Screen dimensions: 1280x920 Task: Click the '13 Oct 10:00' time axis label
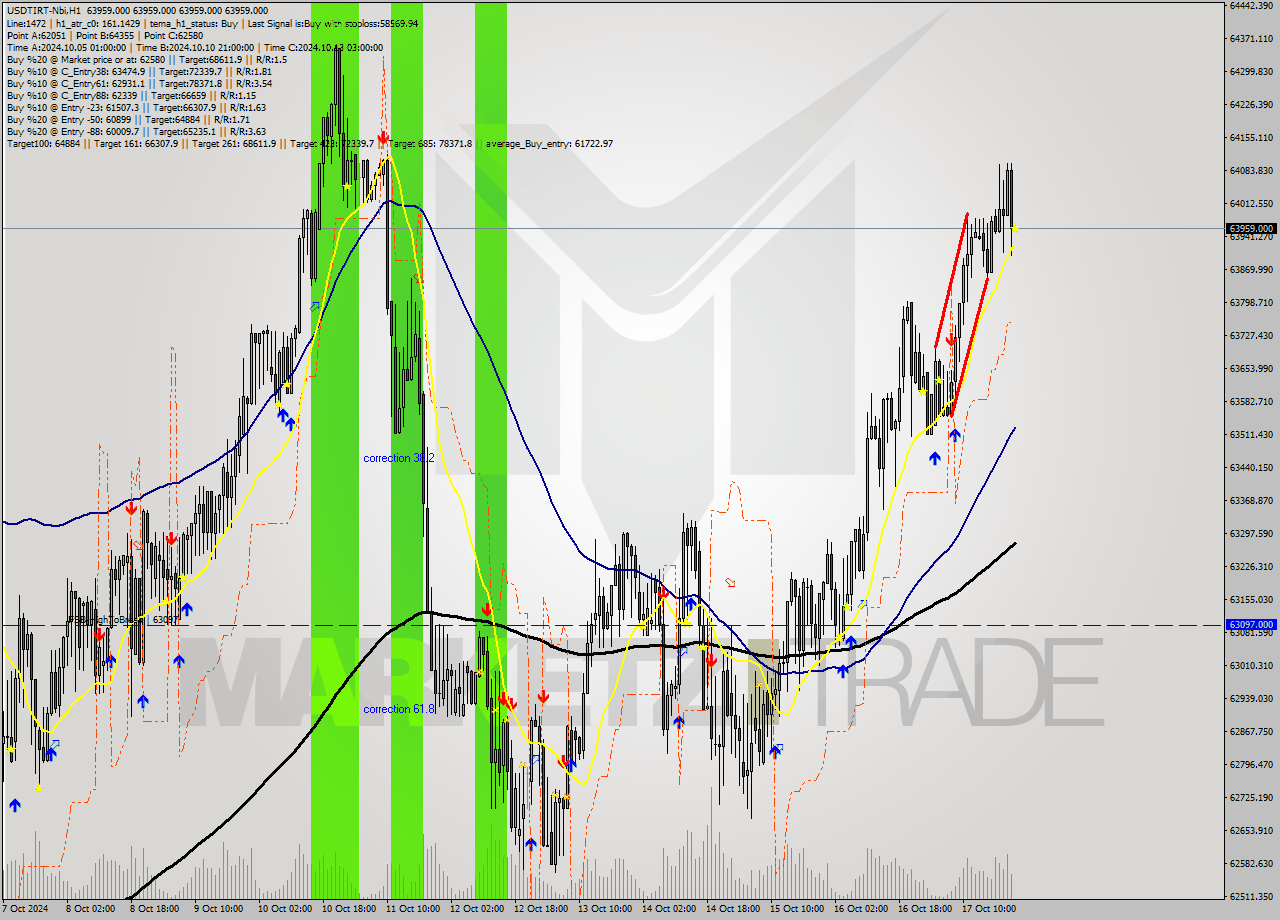coord(604,909)
